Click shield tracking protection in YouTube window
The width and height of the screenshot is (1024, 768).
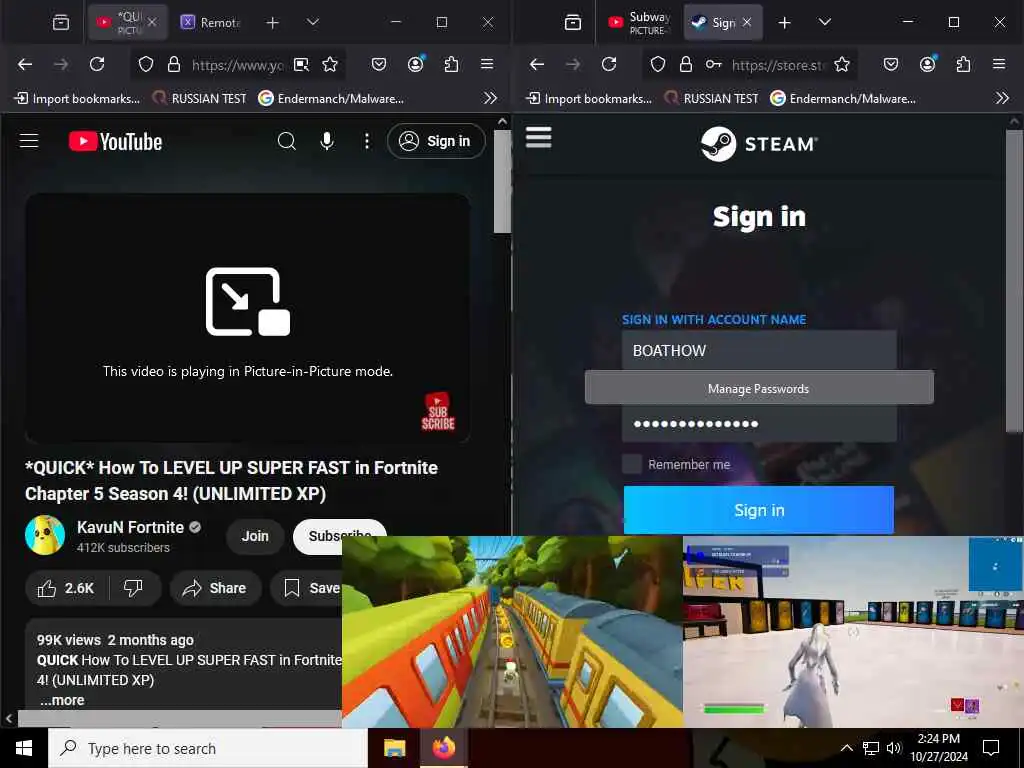tap(146, 64)
